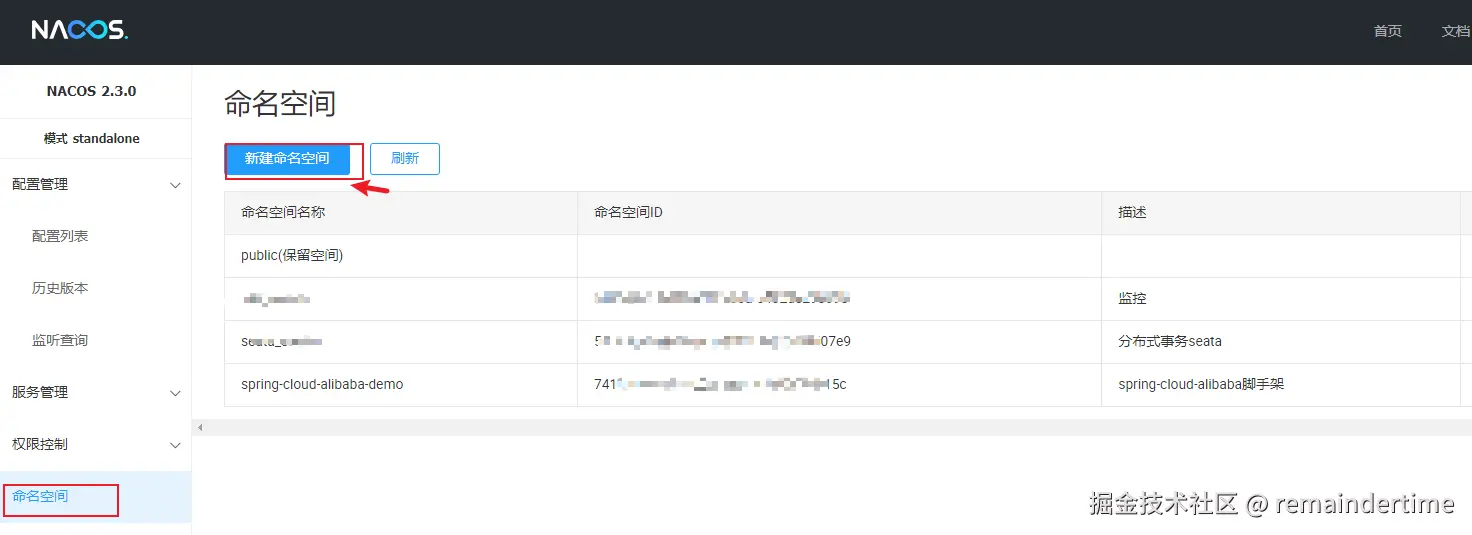1472x535 pixels.
Task: Open the 文档 link in header
Action: [x=1456, y=31]
